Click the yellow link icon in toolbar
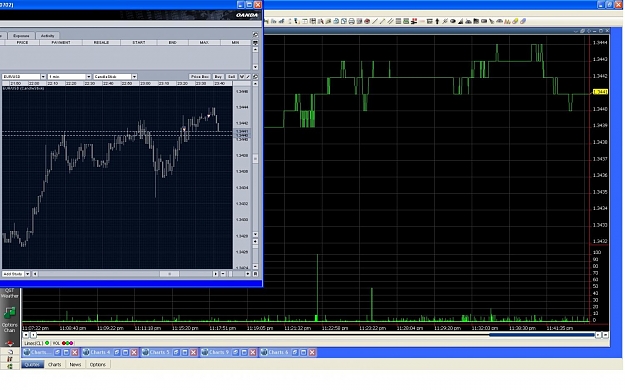The height and width of the screenshot is (390, 625). [x=515, y=21]
